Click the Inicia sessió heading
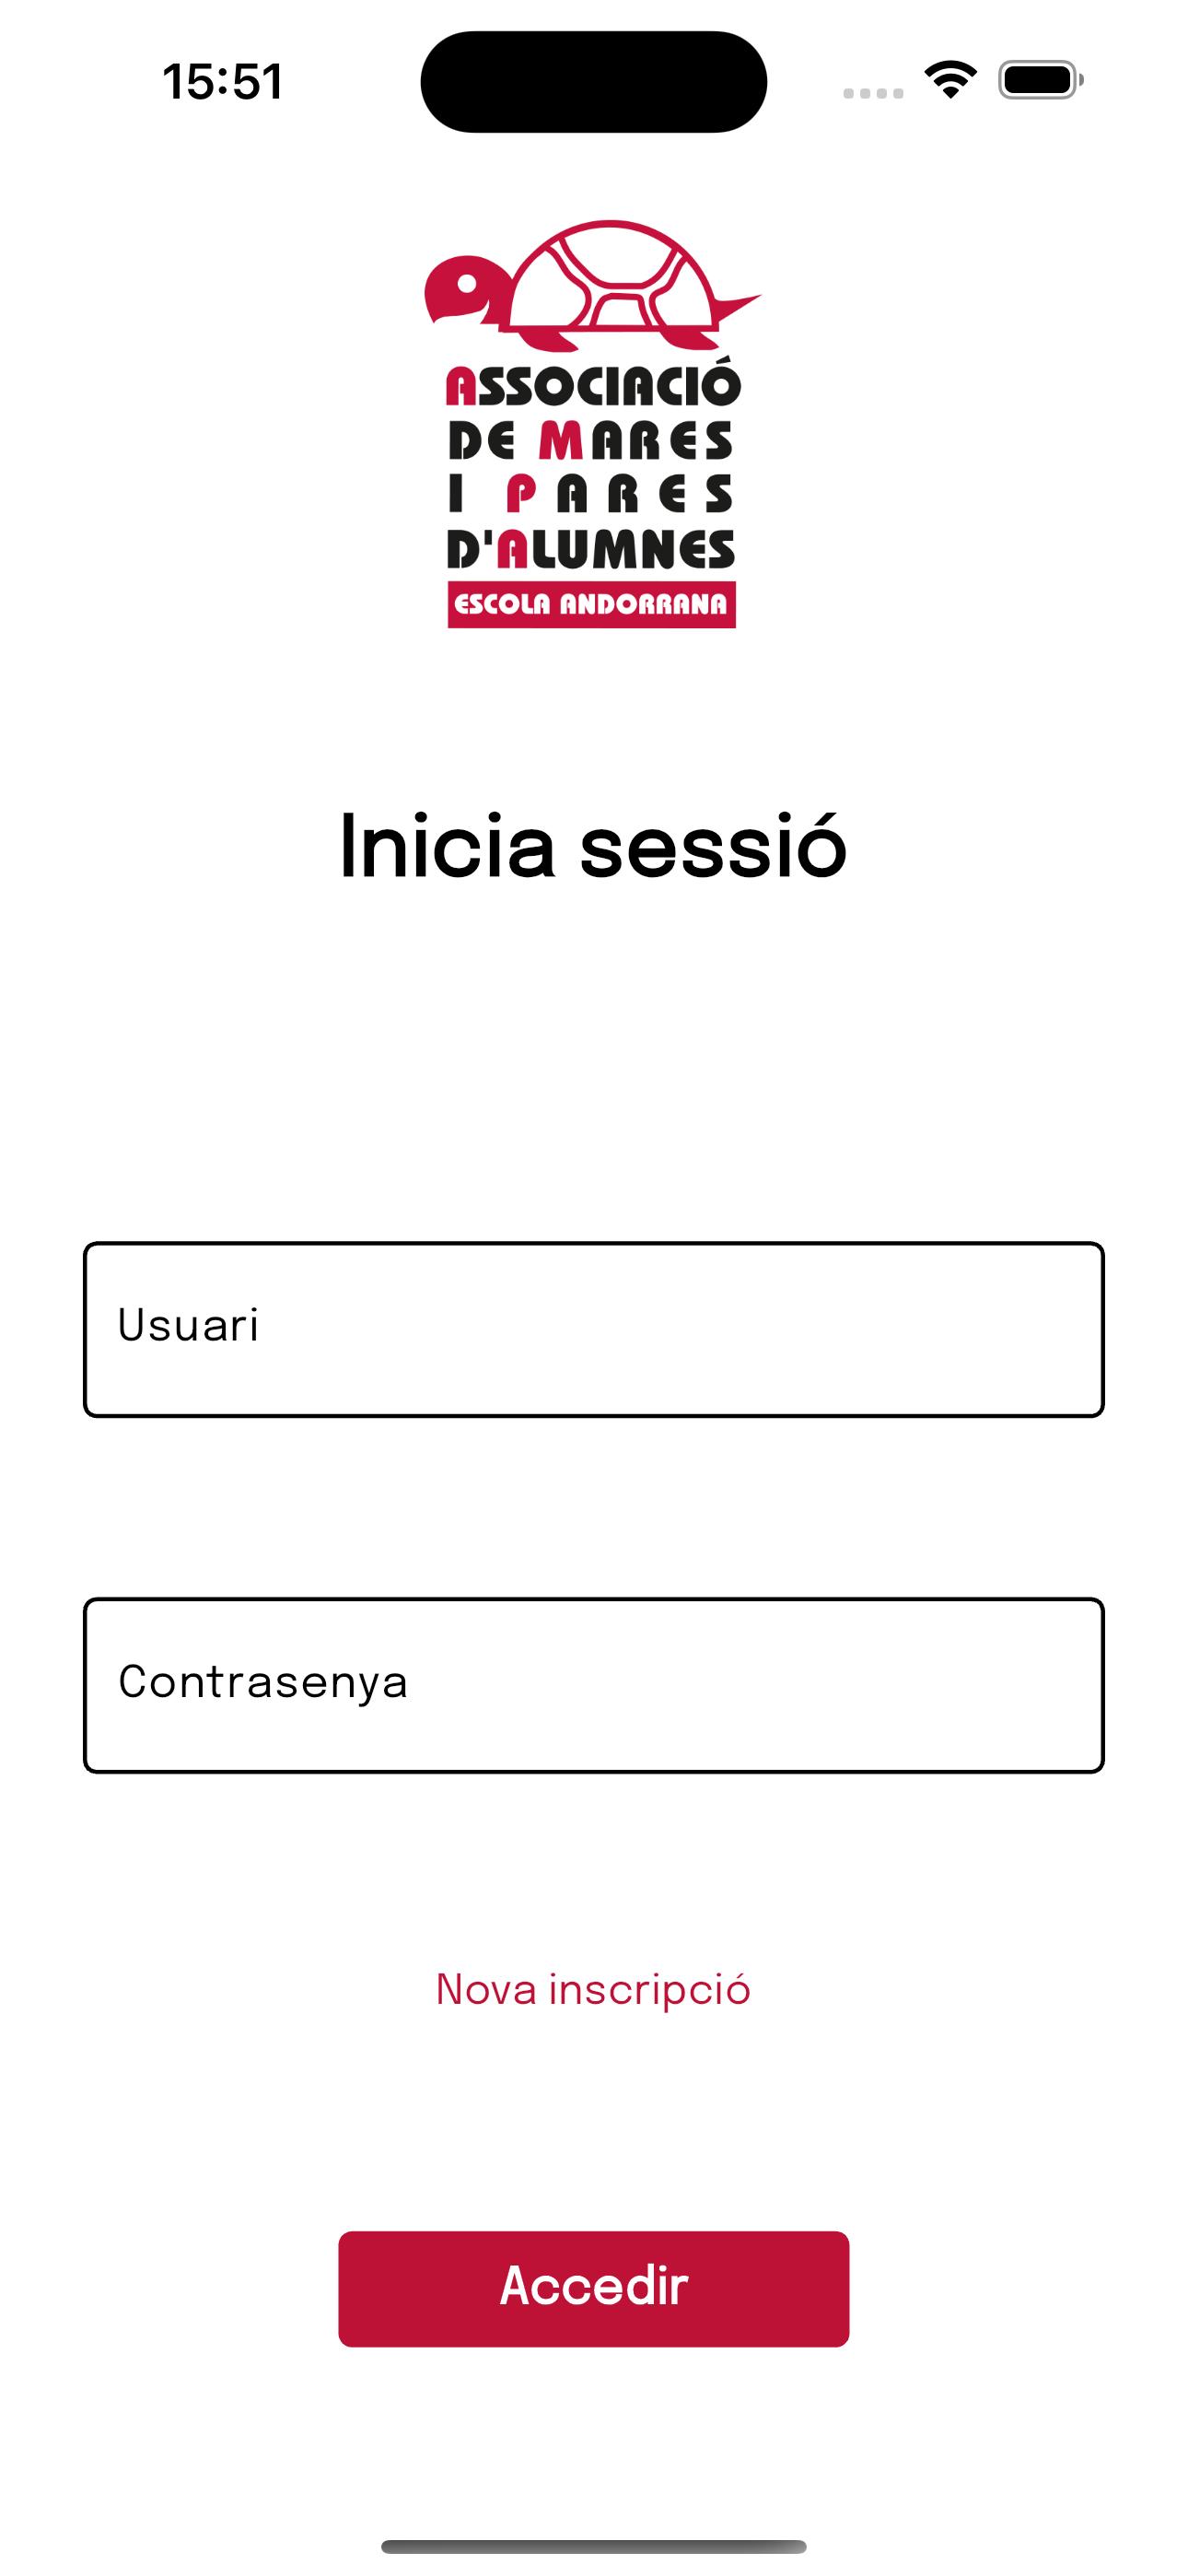 pyautogui.click(x=594, y=848)
